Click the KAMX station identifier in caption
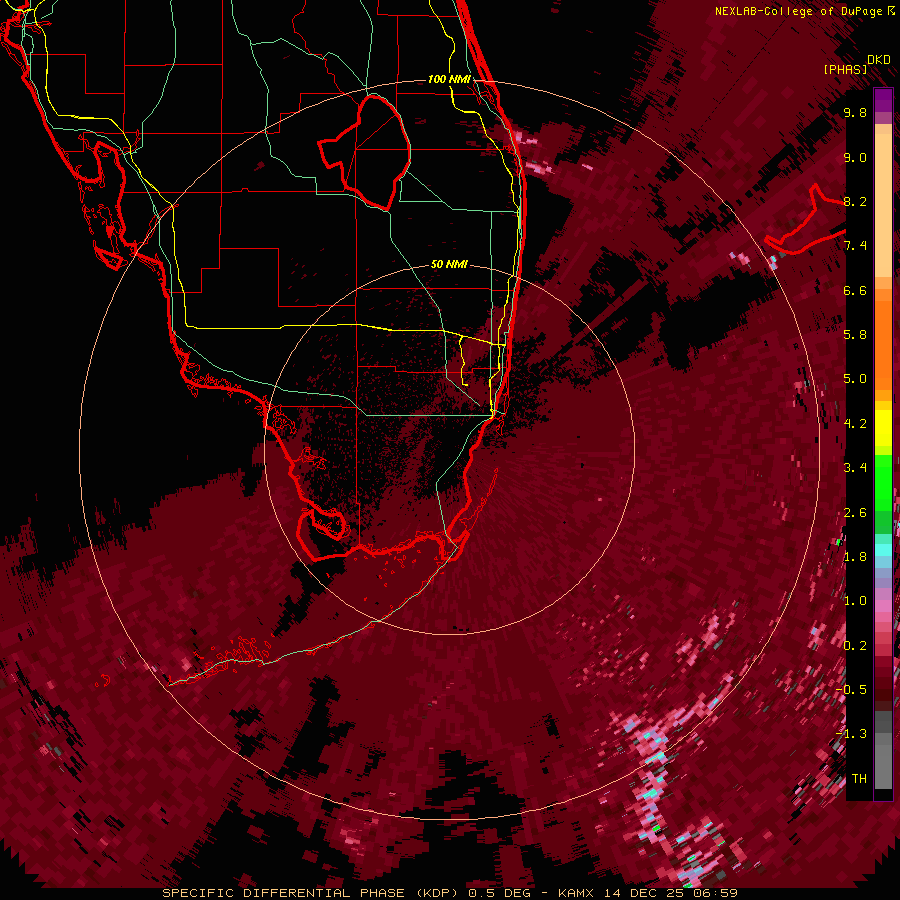900x900 pixels. 578,893
